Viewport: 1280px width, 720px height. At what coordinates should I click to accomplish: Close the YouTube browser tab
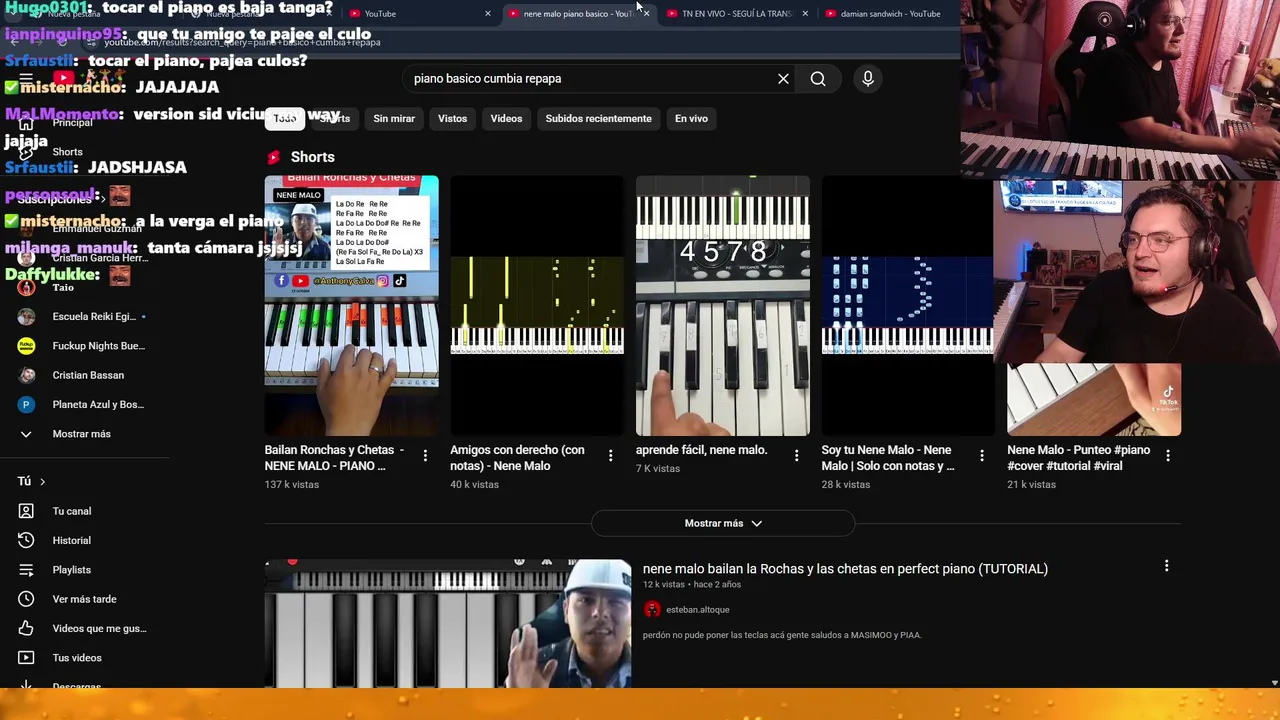tap(488, 14)
